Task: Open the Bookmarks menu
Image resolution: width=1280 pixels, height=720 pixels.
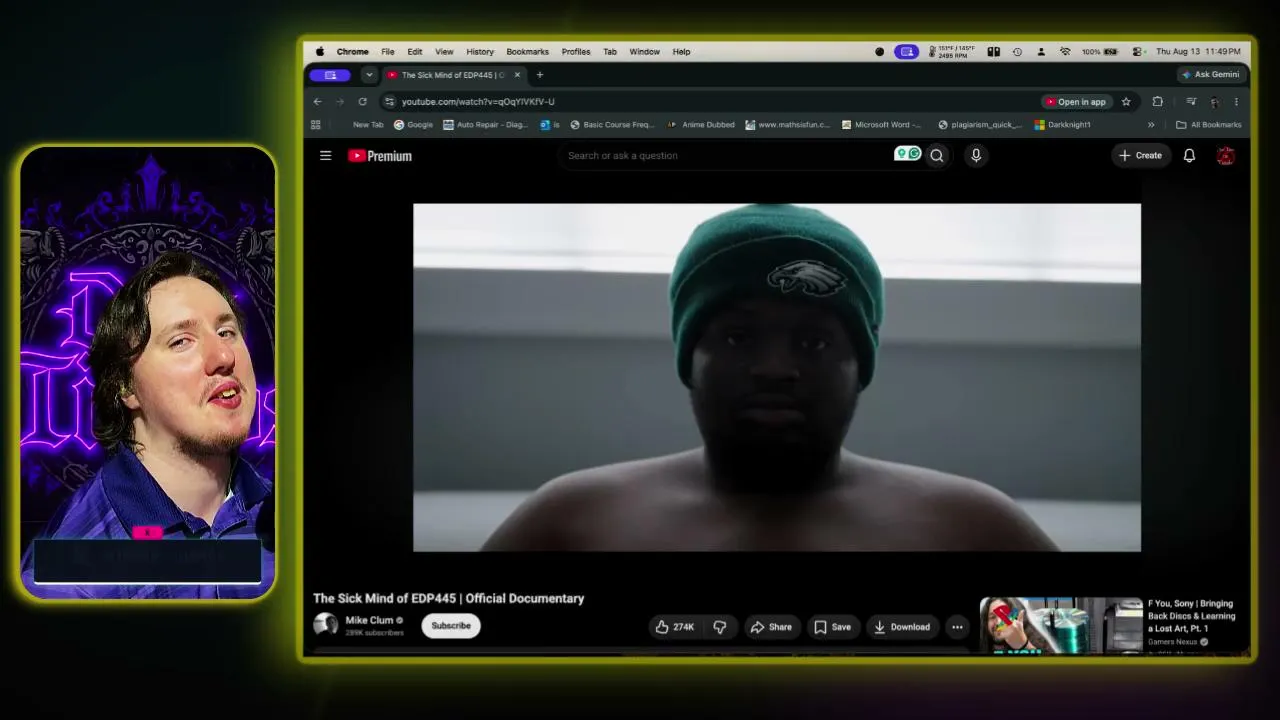Action: click(527, 51)
